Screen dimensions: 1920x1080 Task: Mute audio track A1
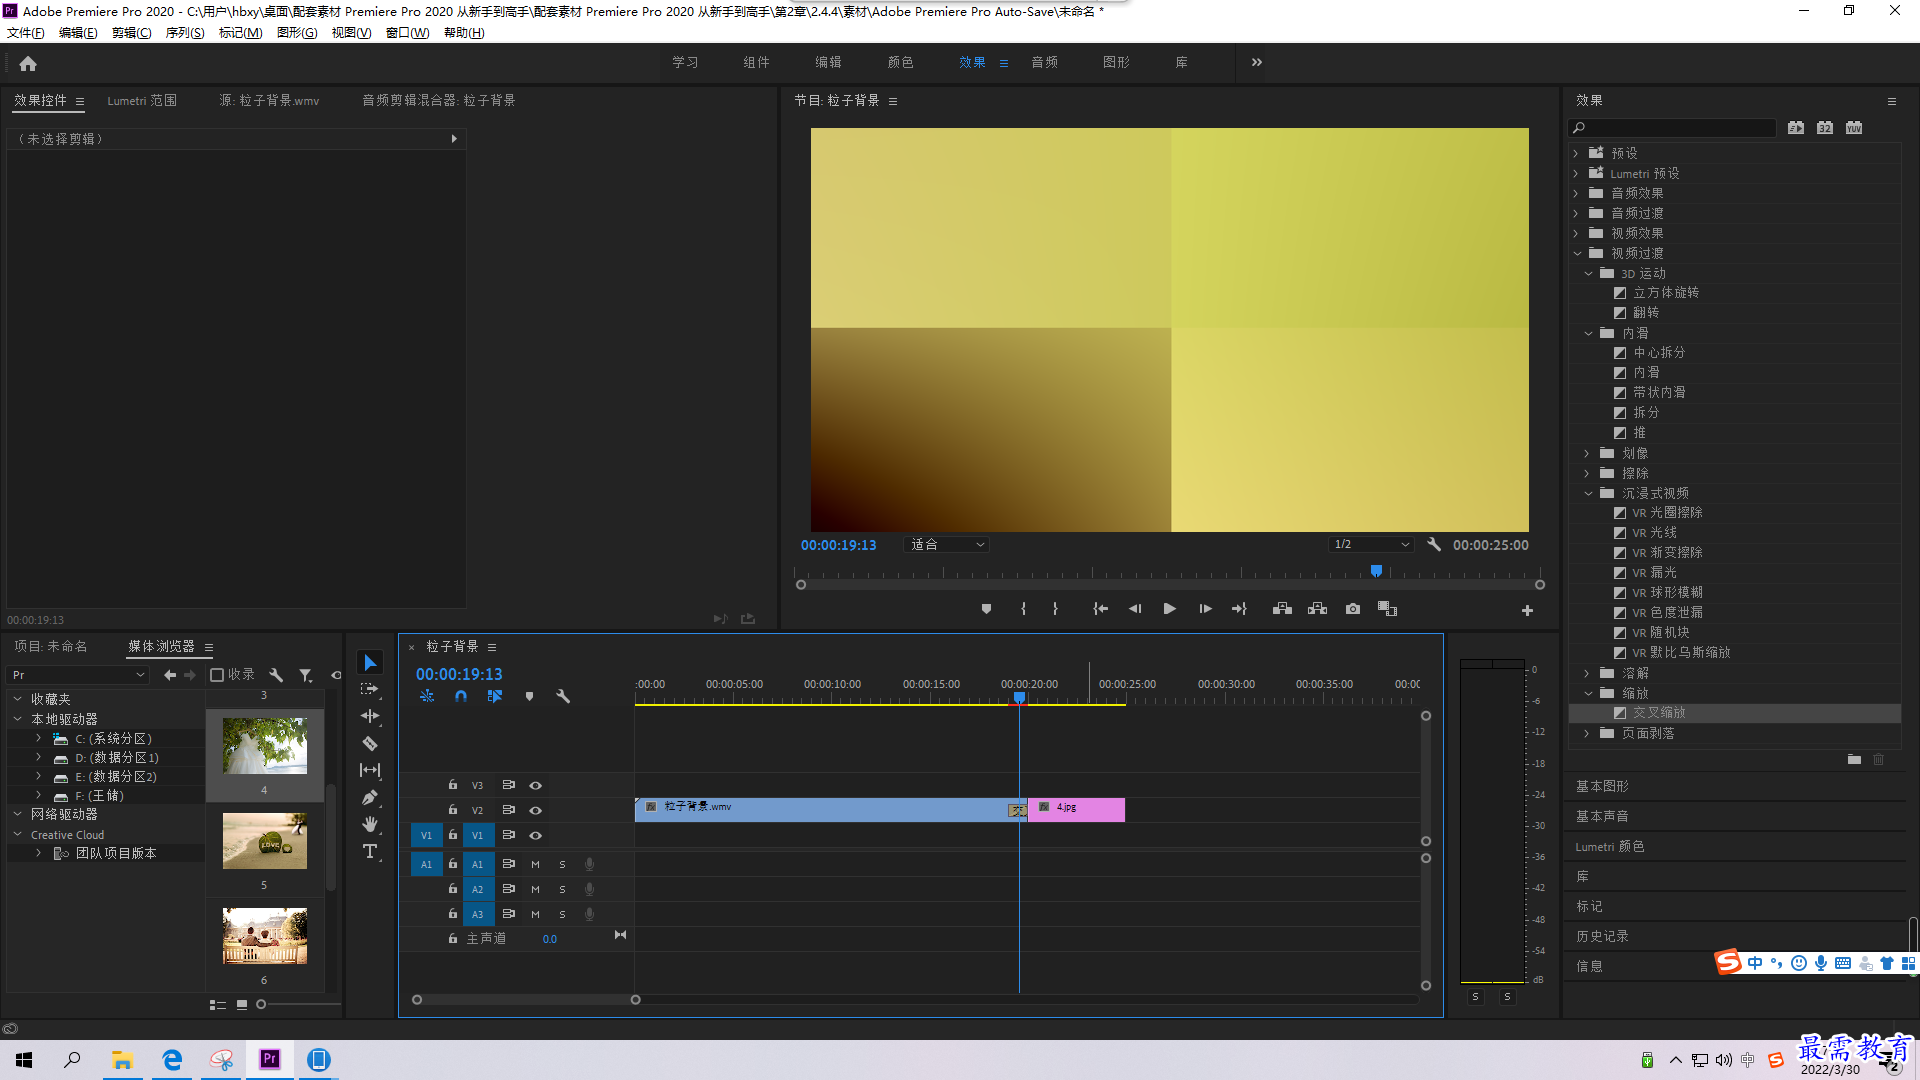pos(535,864)
